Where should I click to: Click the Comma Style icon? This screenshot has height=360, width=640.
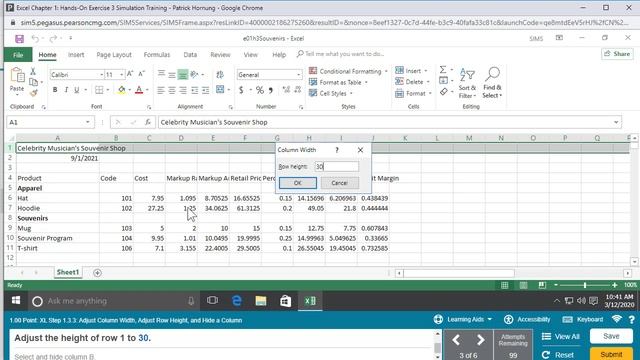point(271,90)
